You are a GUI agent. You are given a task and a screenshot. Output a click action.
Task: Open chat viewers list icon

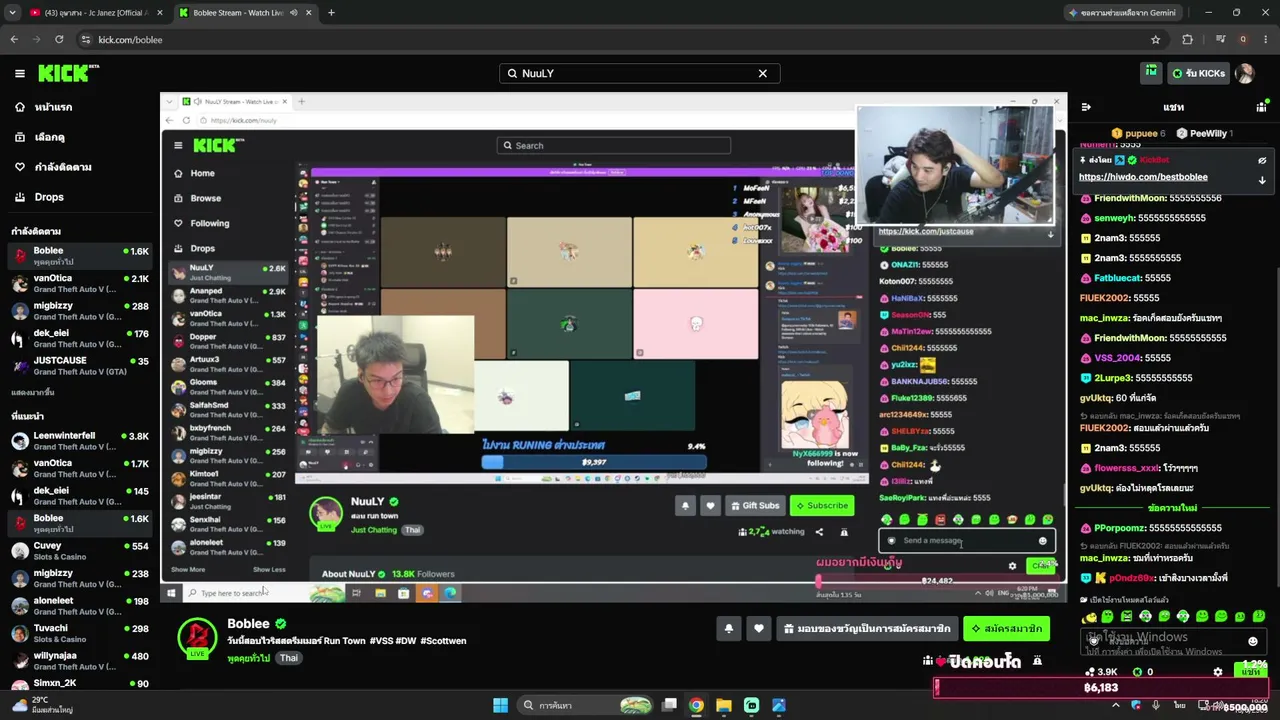(x=1262, y=107)
